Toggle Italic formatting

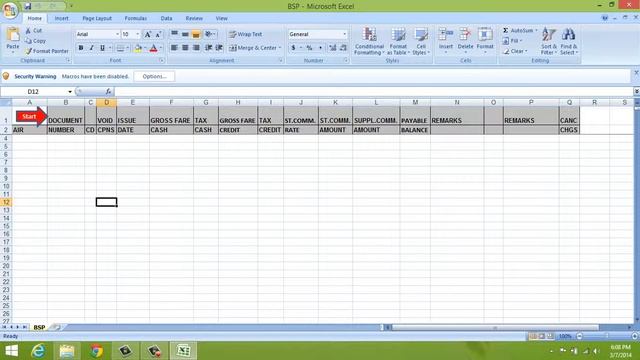click(x=91, y=48)
